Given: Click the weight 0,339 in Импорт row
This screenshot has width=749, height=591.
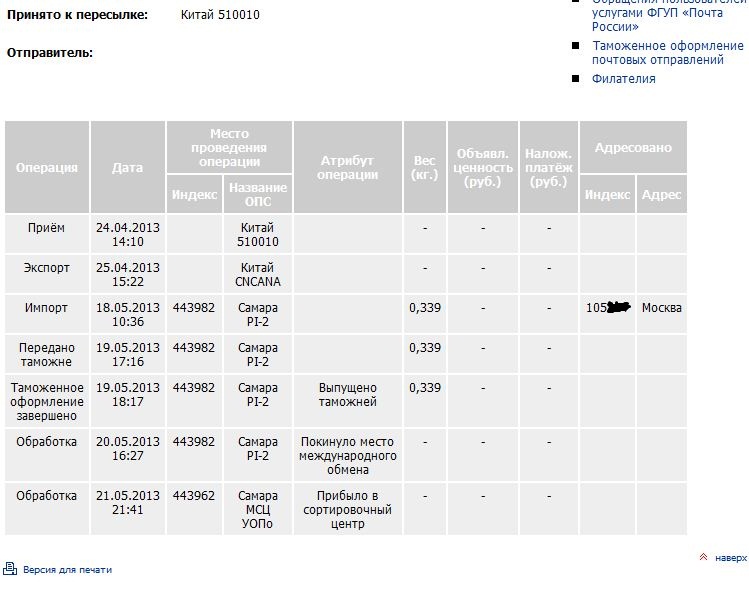Looking at the screenshot, I should [425, 314].
